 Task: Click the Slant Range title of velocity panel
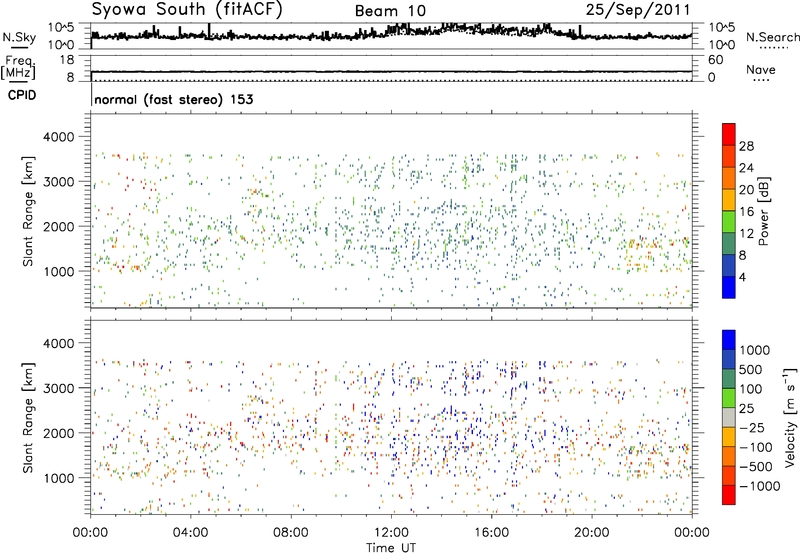[28, 418]
